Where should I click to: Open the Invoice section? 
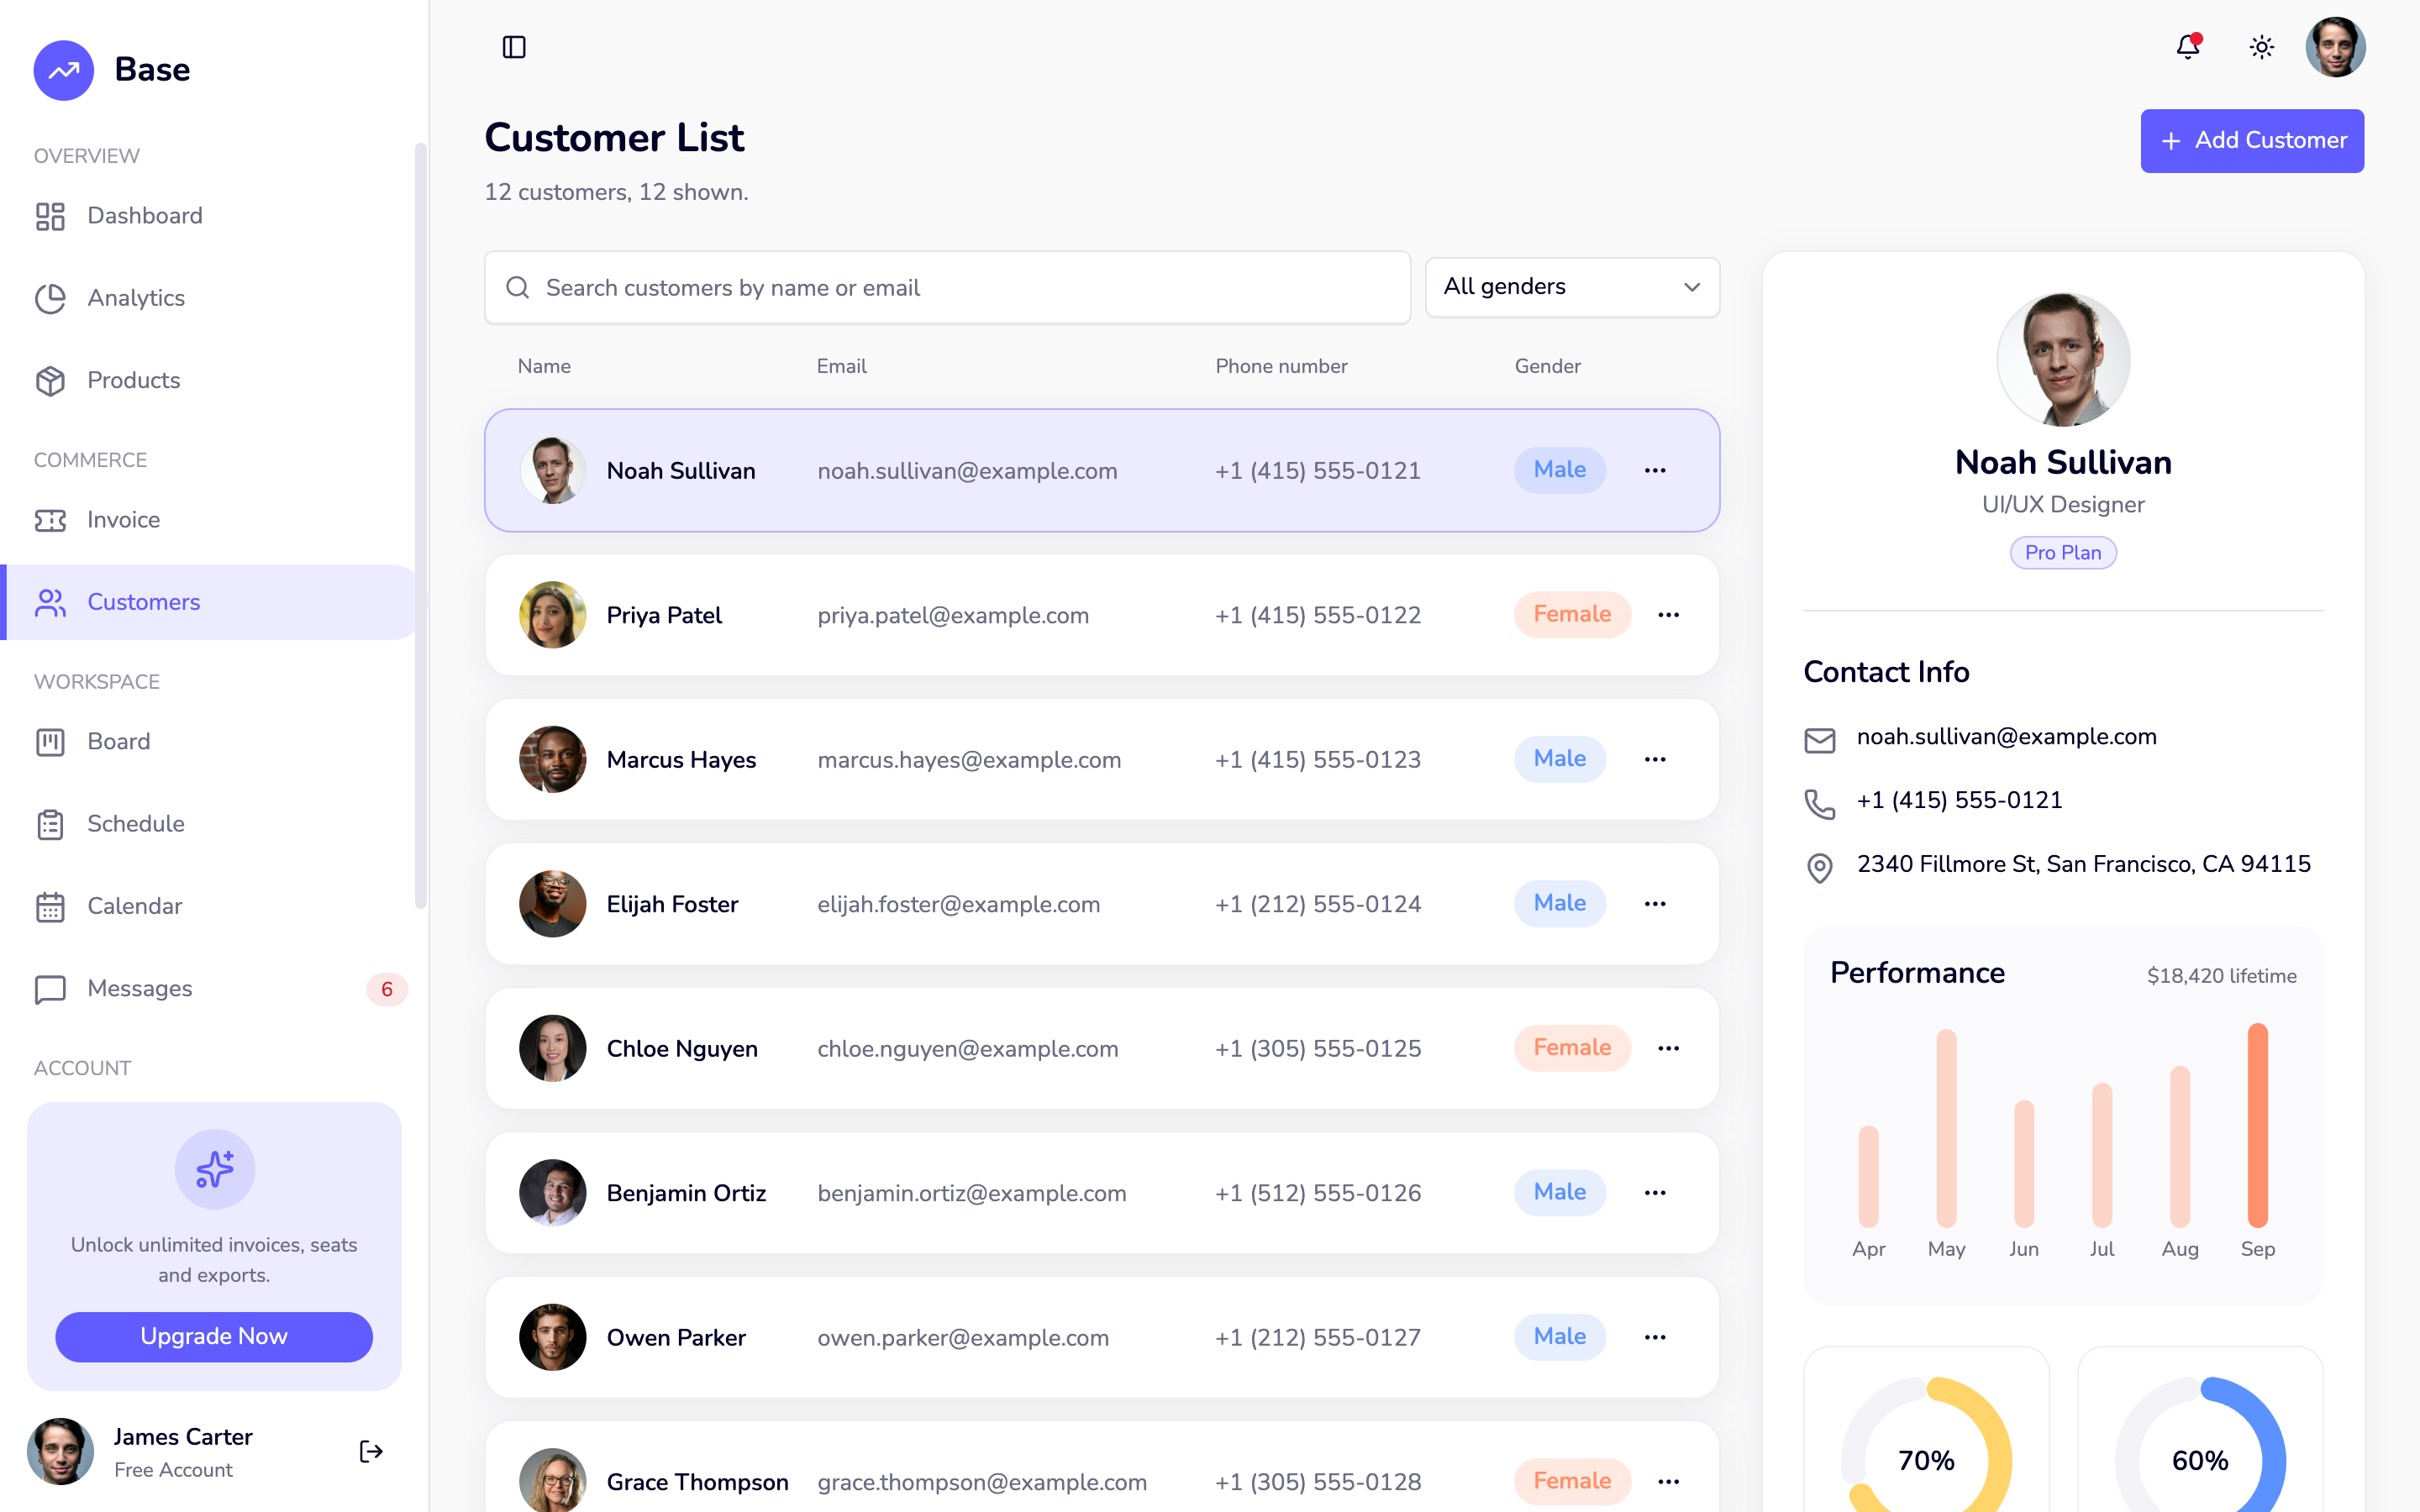pyautogui.click(x=210, y=520)
